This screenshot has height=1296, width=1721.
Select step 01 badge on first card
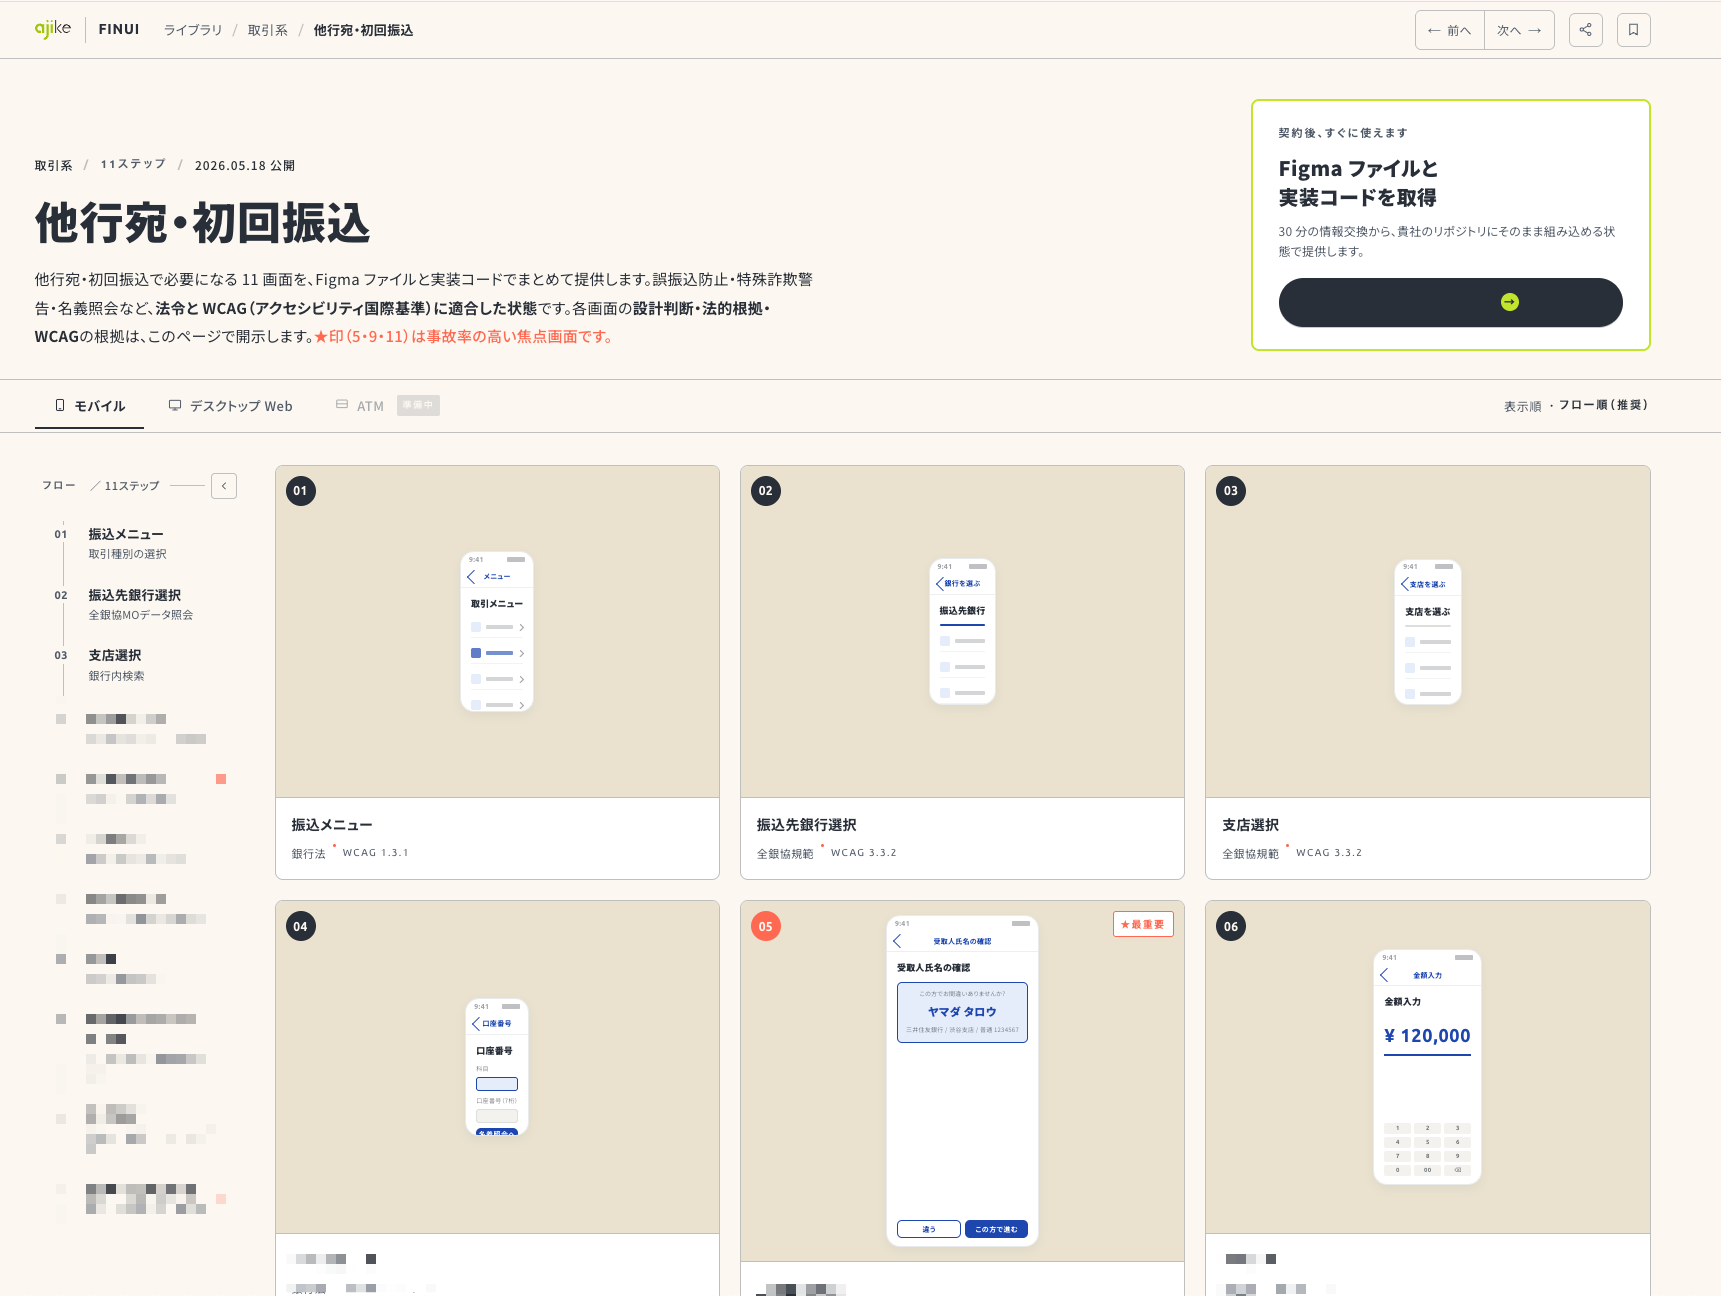(x=300, y=491)
